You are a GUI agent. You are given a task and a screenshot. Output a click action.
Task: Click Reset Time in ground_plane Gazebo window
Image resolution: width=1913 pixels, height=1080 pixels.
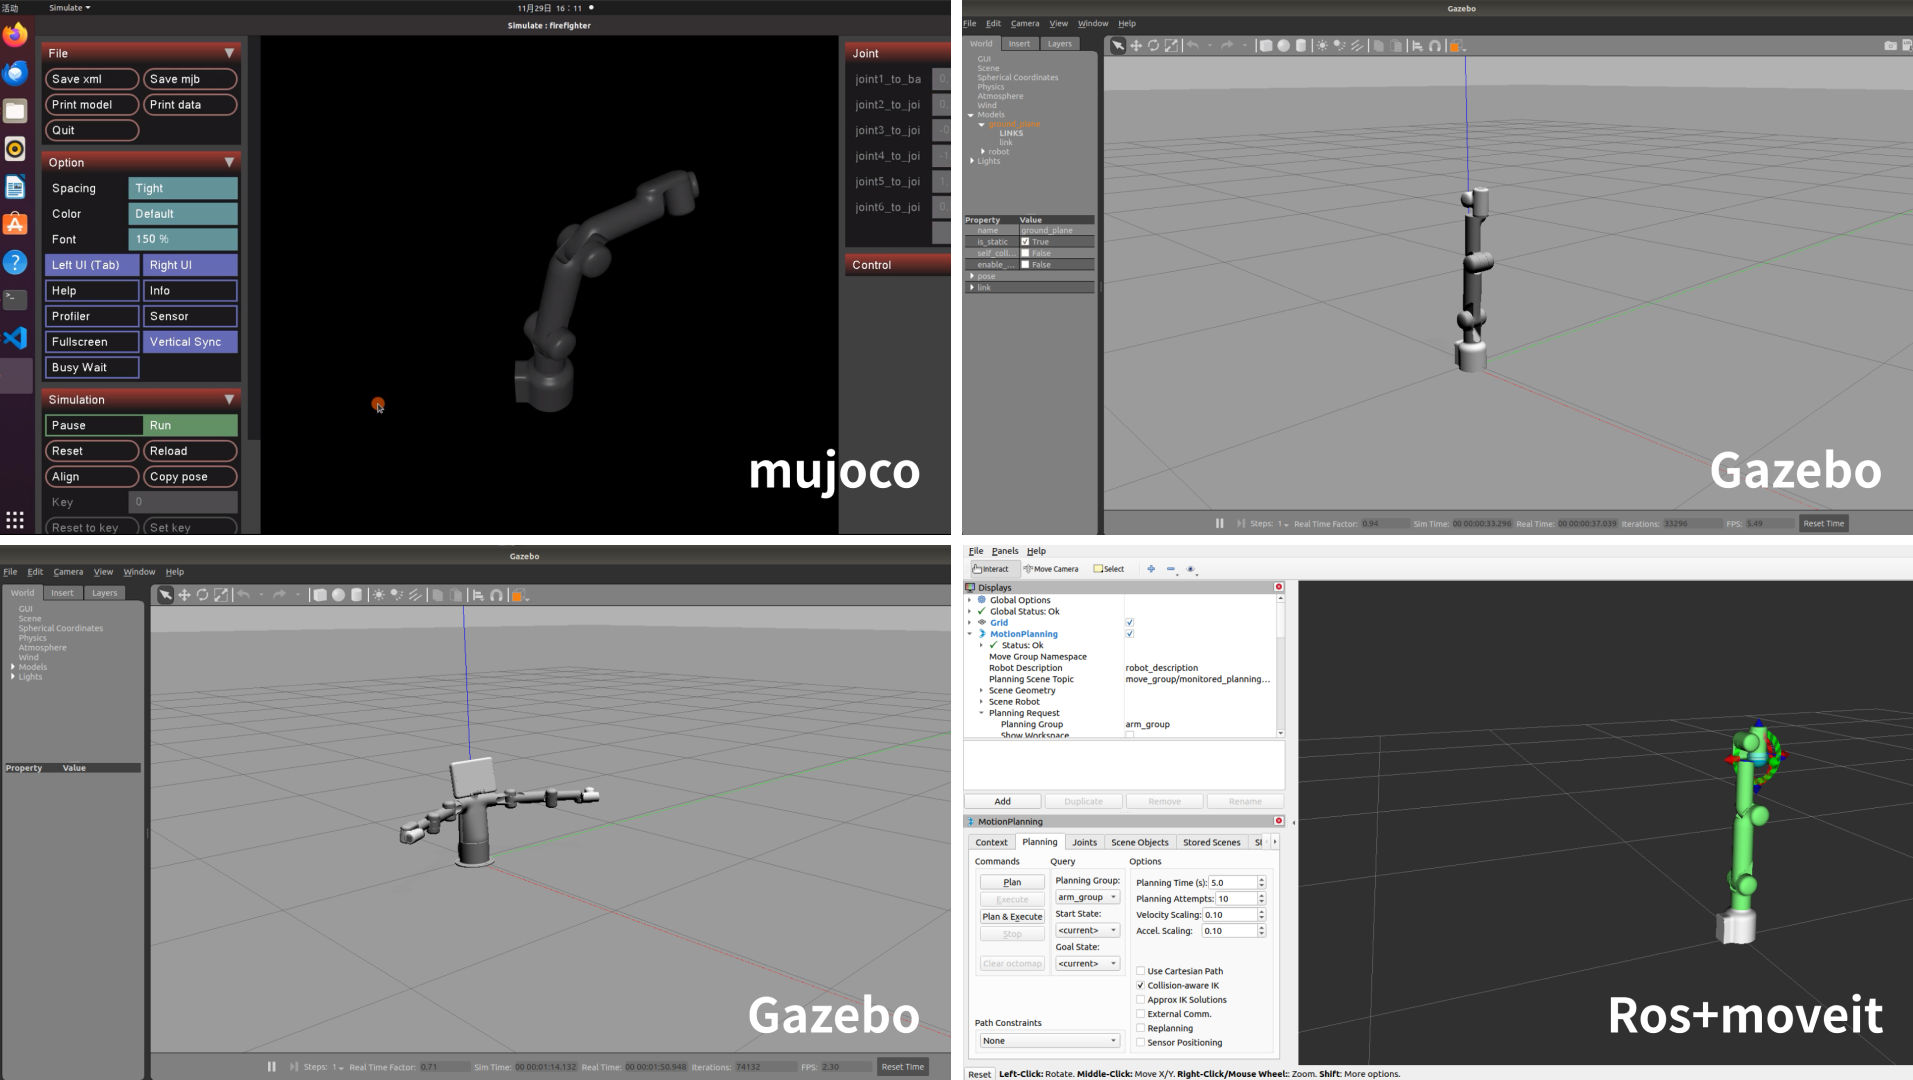tap(1823, 523)
